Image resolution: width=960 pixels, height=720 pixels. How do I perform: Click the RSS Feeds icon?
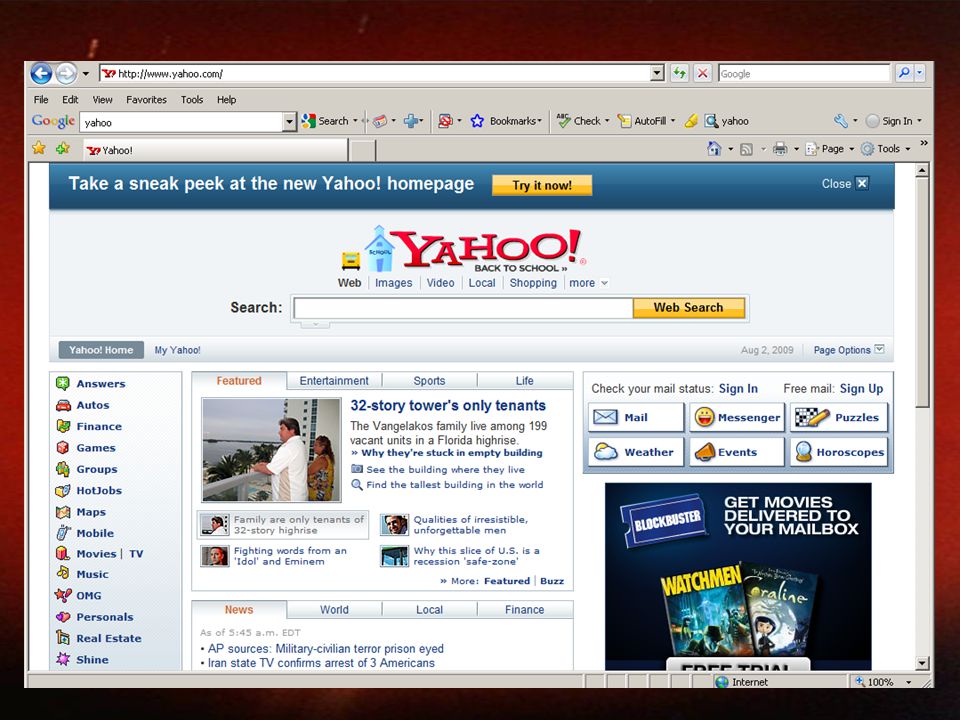click(x=746, y=148)
